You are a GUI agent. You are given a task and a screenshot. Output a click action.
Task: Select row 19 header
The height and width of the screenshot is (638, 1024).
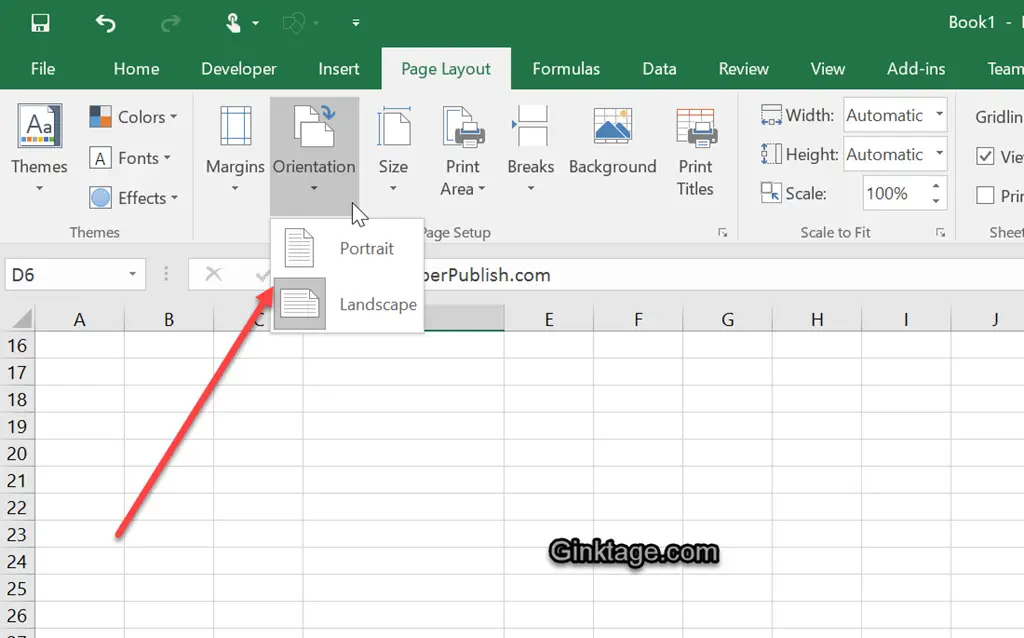pyautogui.click(x=17, y=426)
